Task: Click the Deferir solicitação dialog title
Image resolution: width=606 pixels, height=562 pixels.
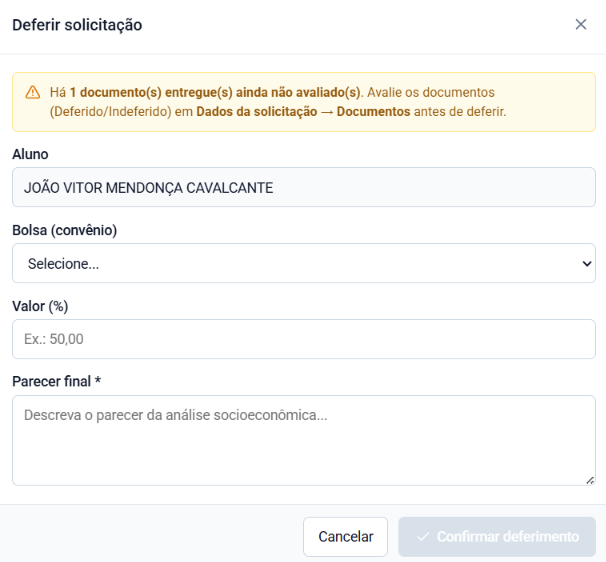Action: (x=77, y=25)
